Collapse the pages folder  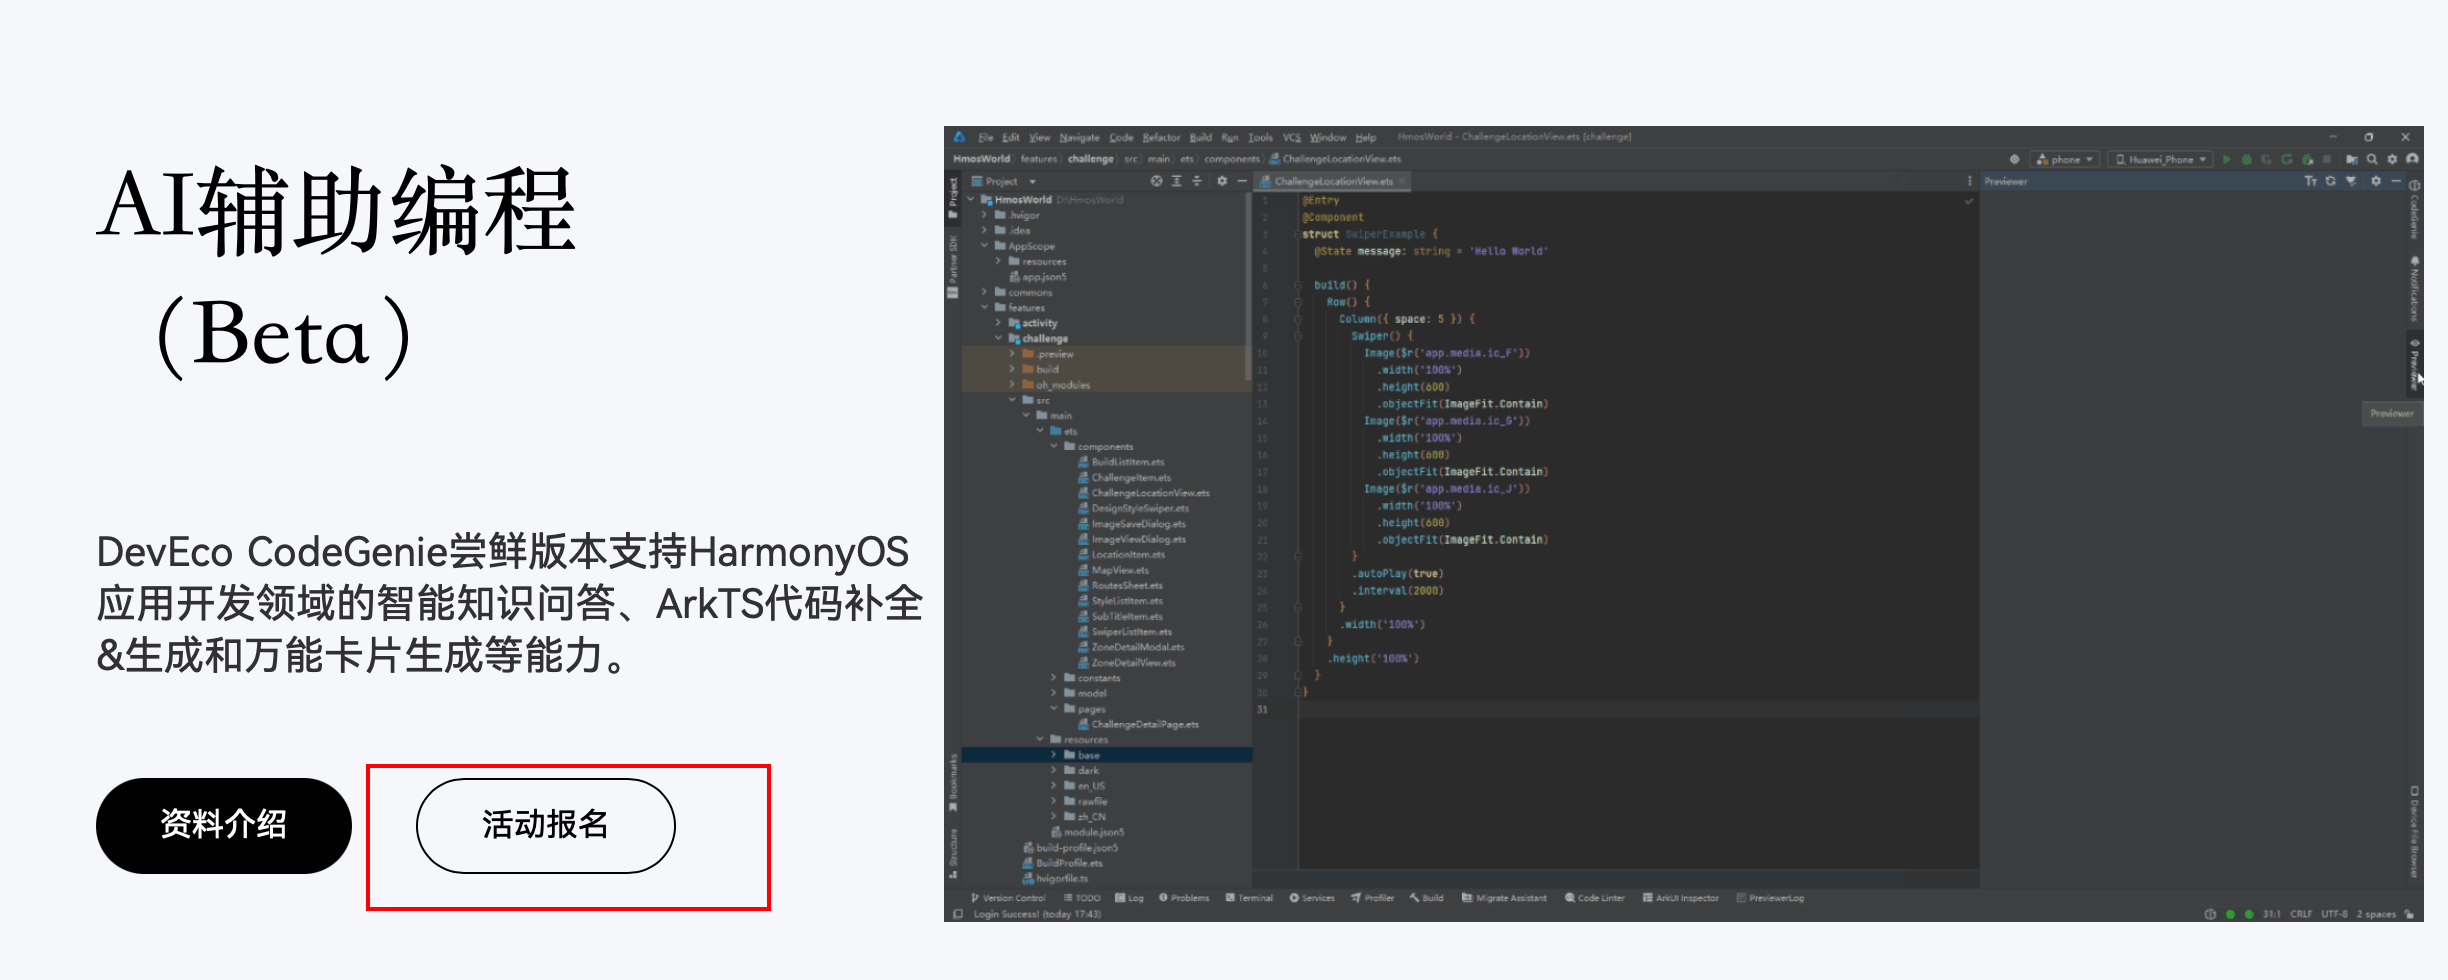(1054, 708)
